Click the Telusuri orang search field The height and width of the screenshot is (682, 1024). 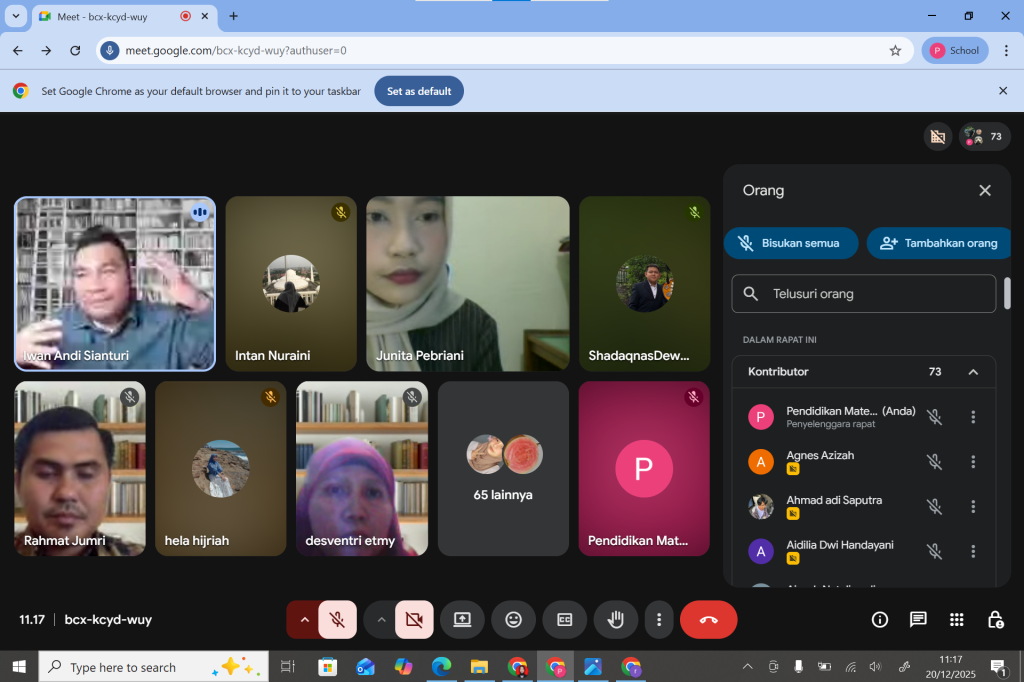pyautogui.click(x=864, y=294)
